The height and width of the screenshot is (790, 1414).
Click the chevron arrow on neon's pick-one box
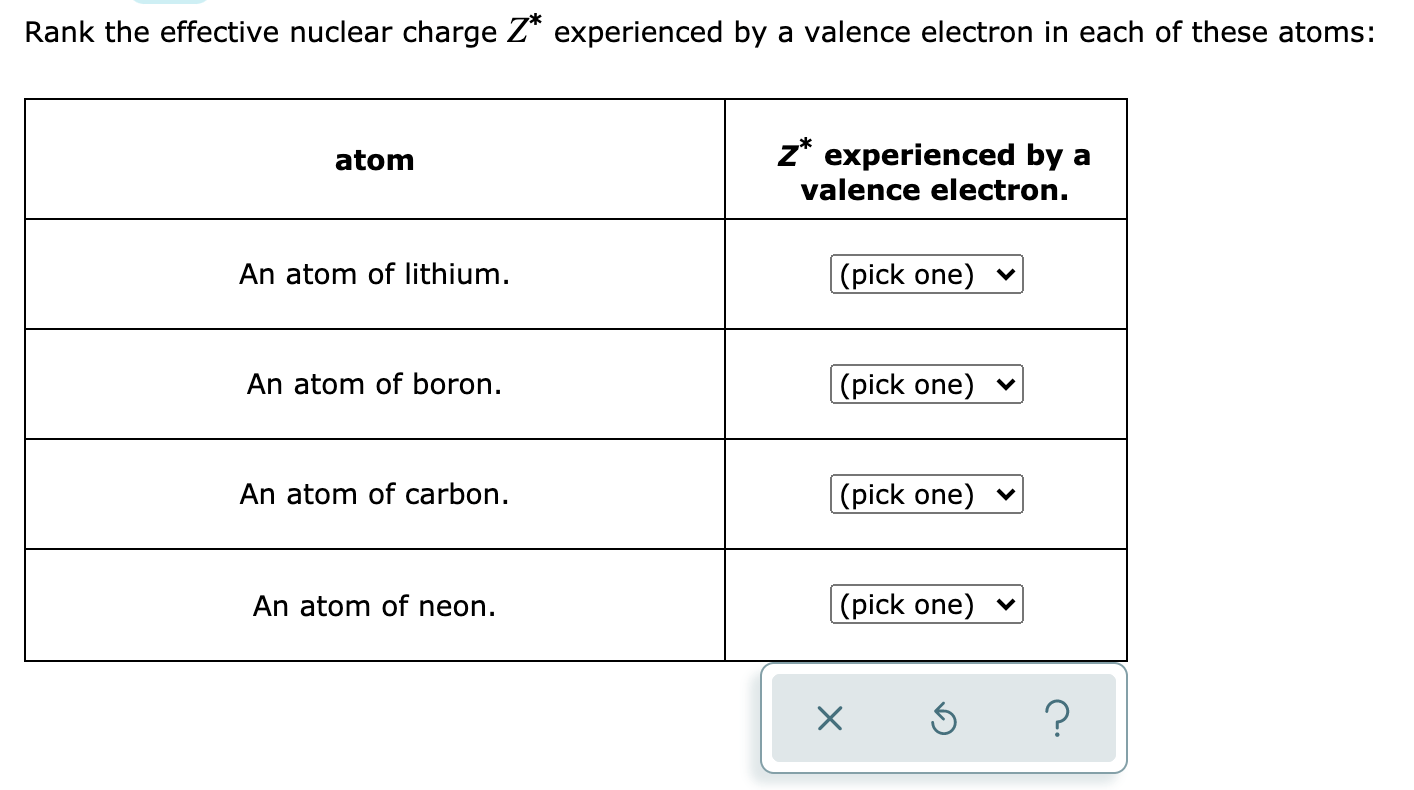pyautogui.click(x=1007, y=604)
